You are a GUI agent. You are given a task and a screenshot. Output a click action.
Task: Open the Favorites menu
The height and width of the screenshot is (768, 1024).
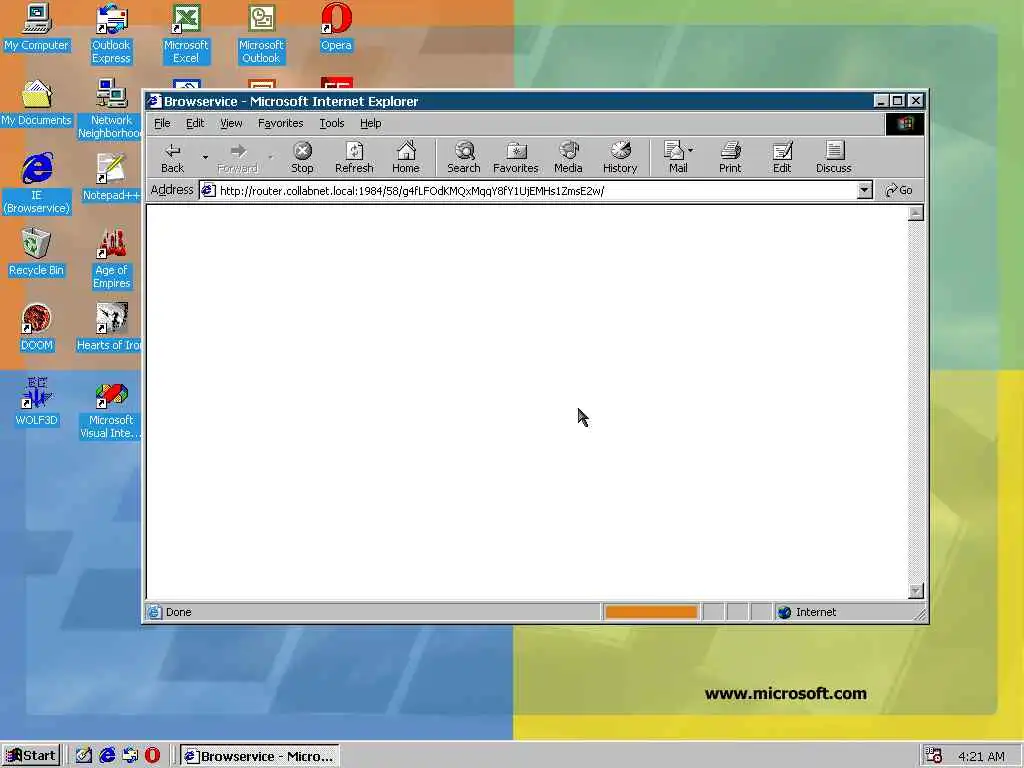[280, 123]
